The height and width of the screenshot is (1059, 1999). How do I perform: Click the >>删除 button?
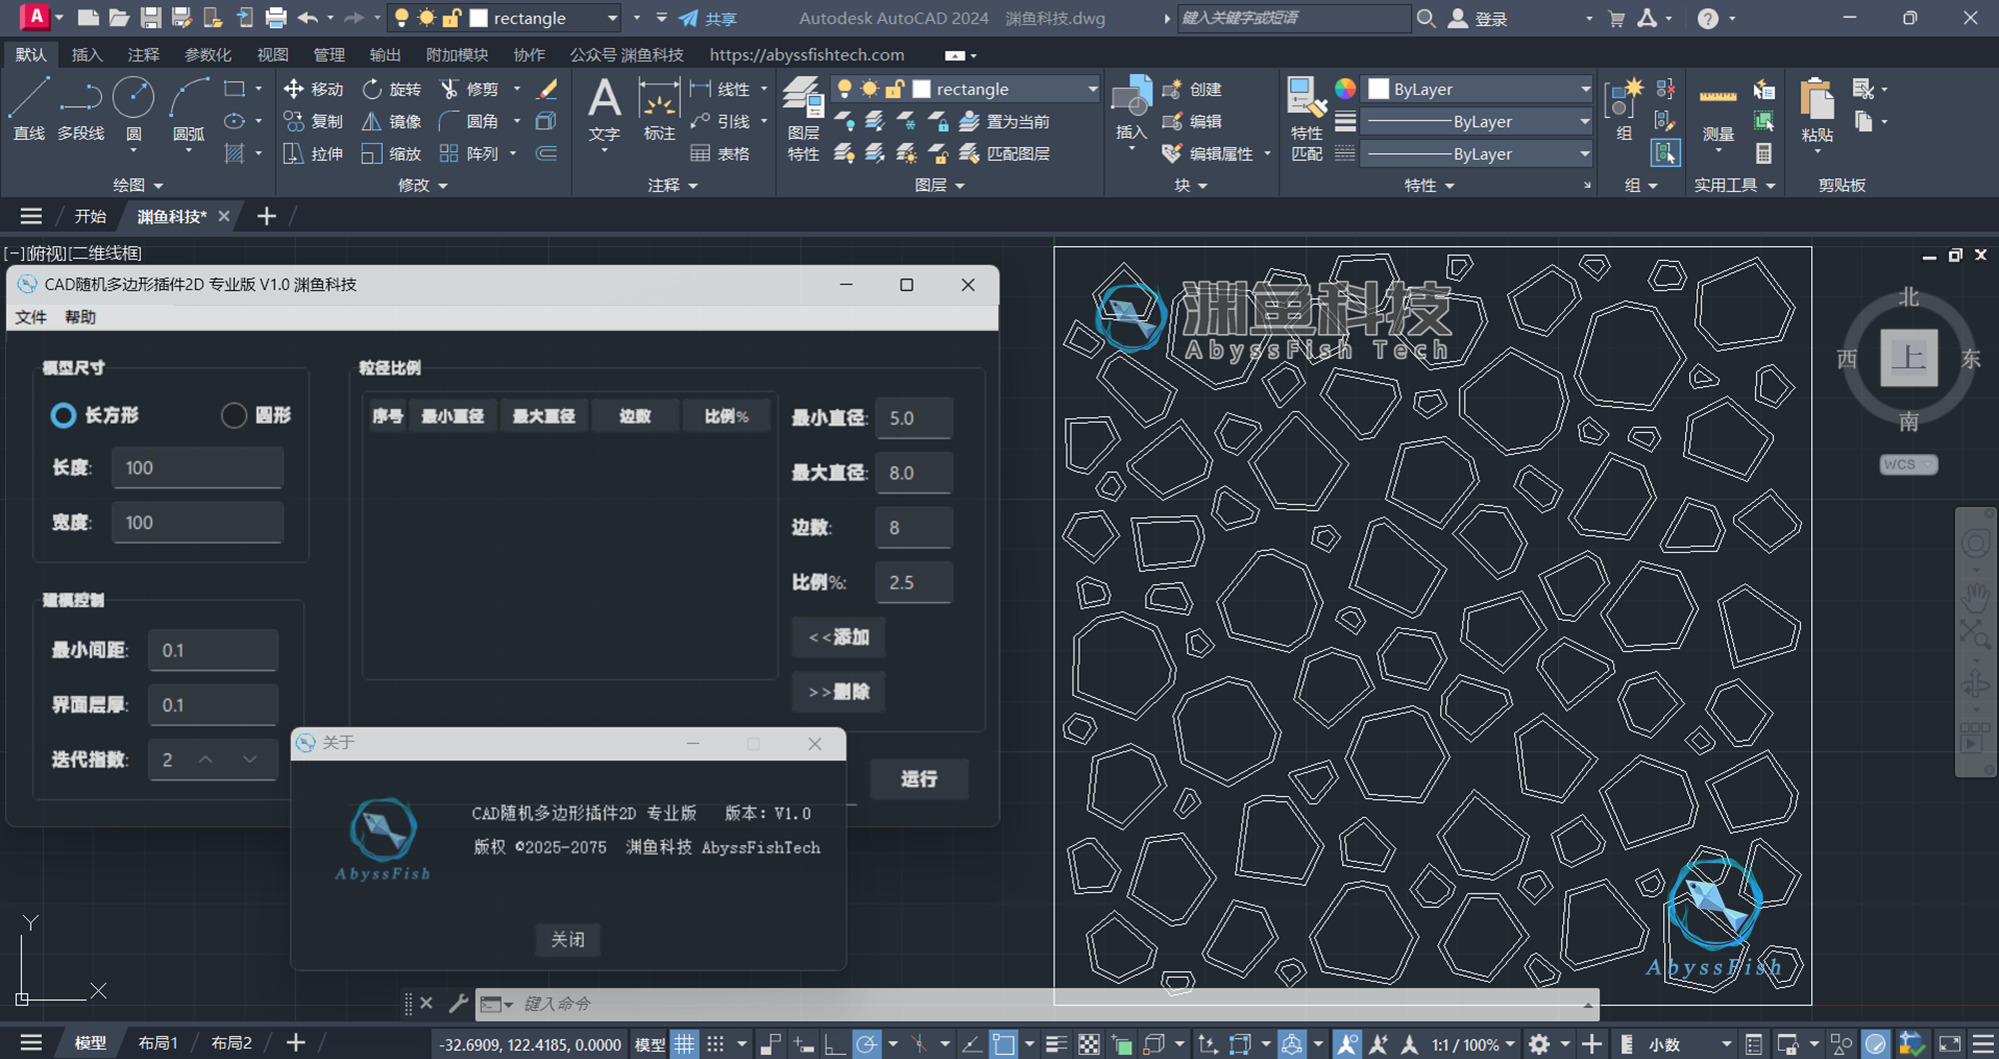[838, 692]
